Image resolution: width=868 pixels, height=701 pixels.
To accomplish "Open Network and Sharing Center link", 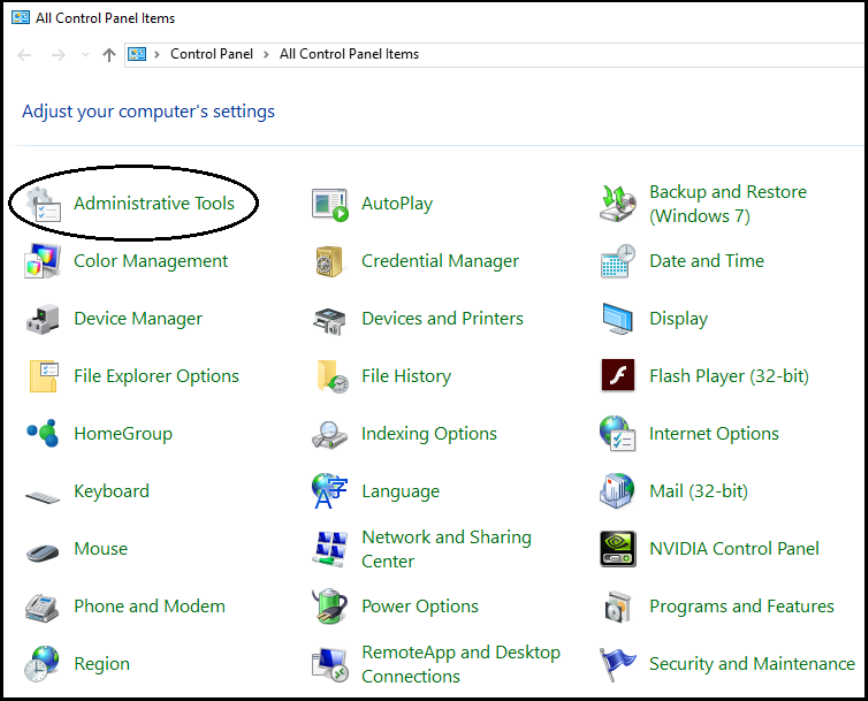I will pos(447,549).
